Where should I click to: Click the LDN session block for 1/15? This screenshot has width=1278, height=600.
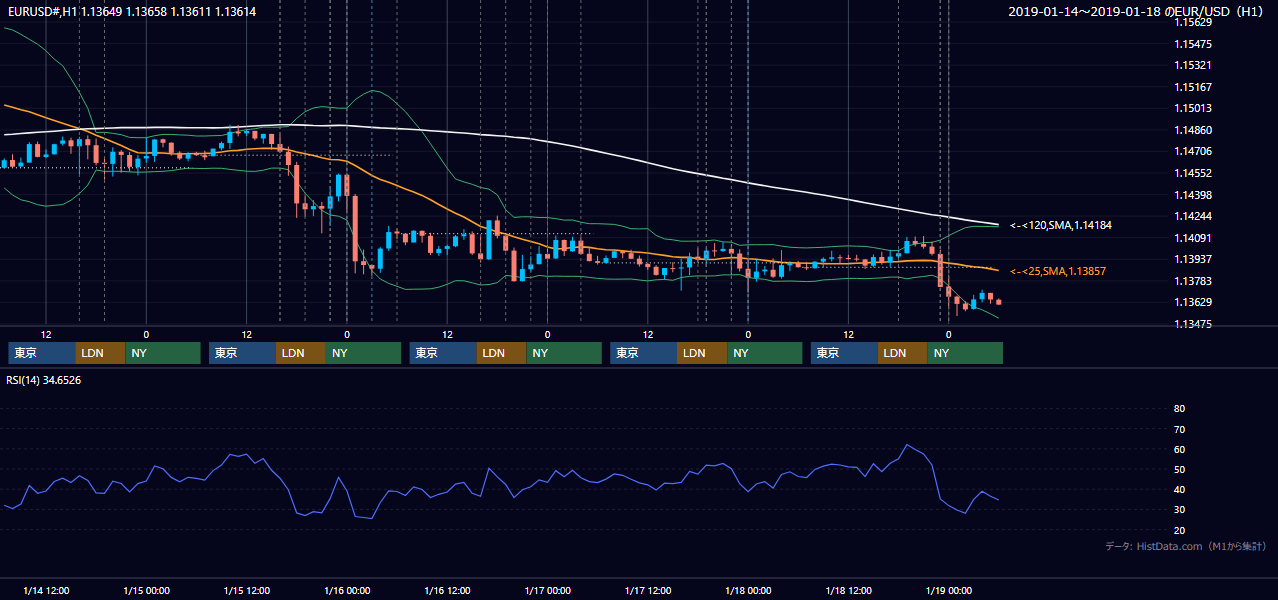[x=301, y=353]
